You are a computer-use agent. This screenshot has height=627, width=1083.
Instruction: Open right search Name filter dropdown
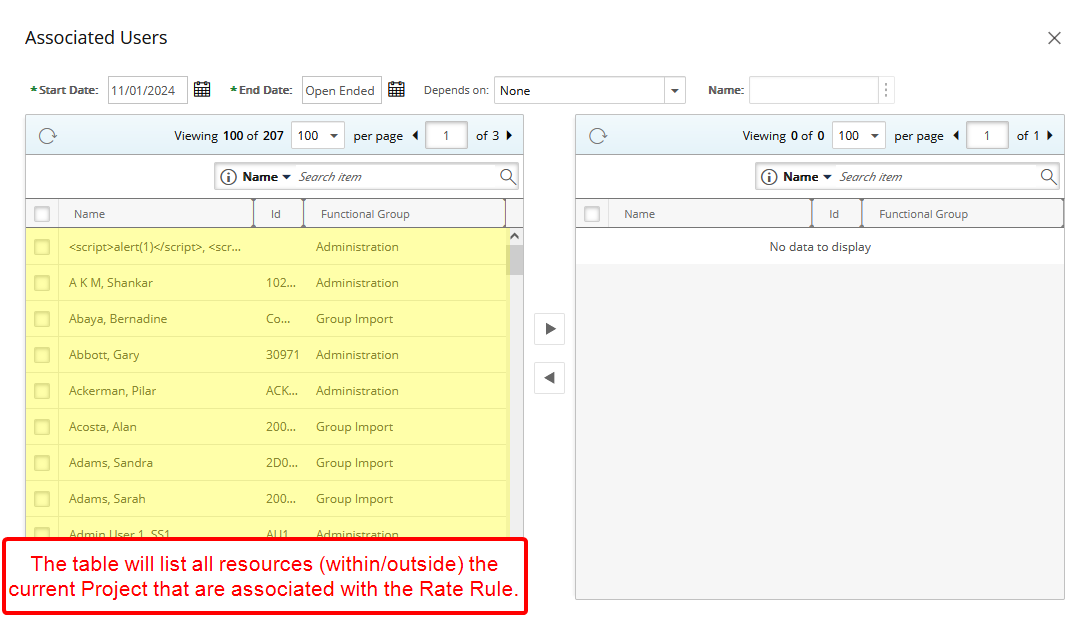[x=807, y=177]
